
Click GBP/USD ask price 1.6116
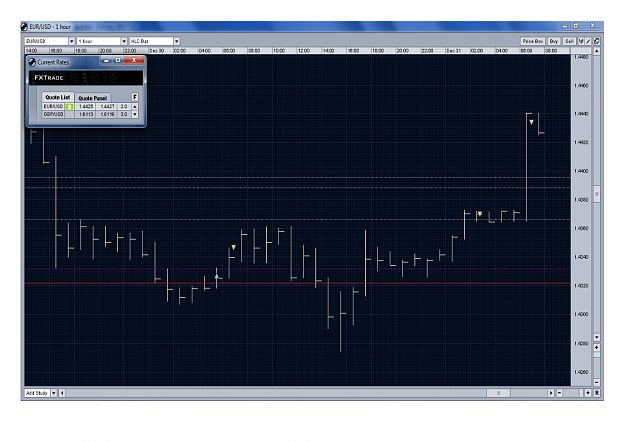pos(107,114)
